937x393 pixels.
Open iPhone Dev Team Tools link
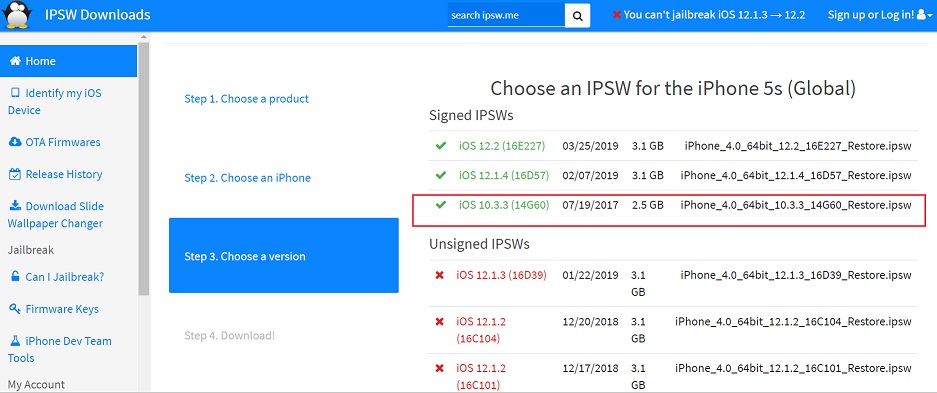60,349
